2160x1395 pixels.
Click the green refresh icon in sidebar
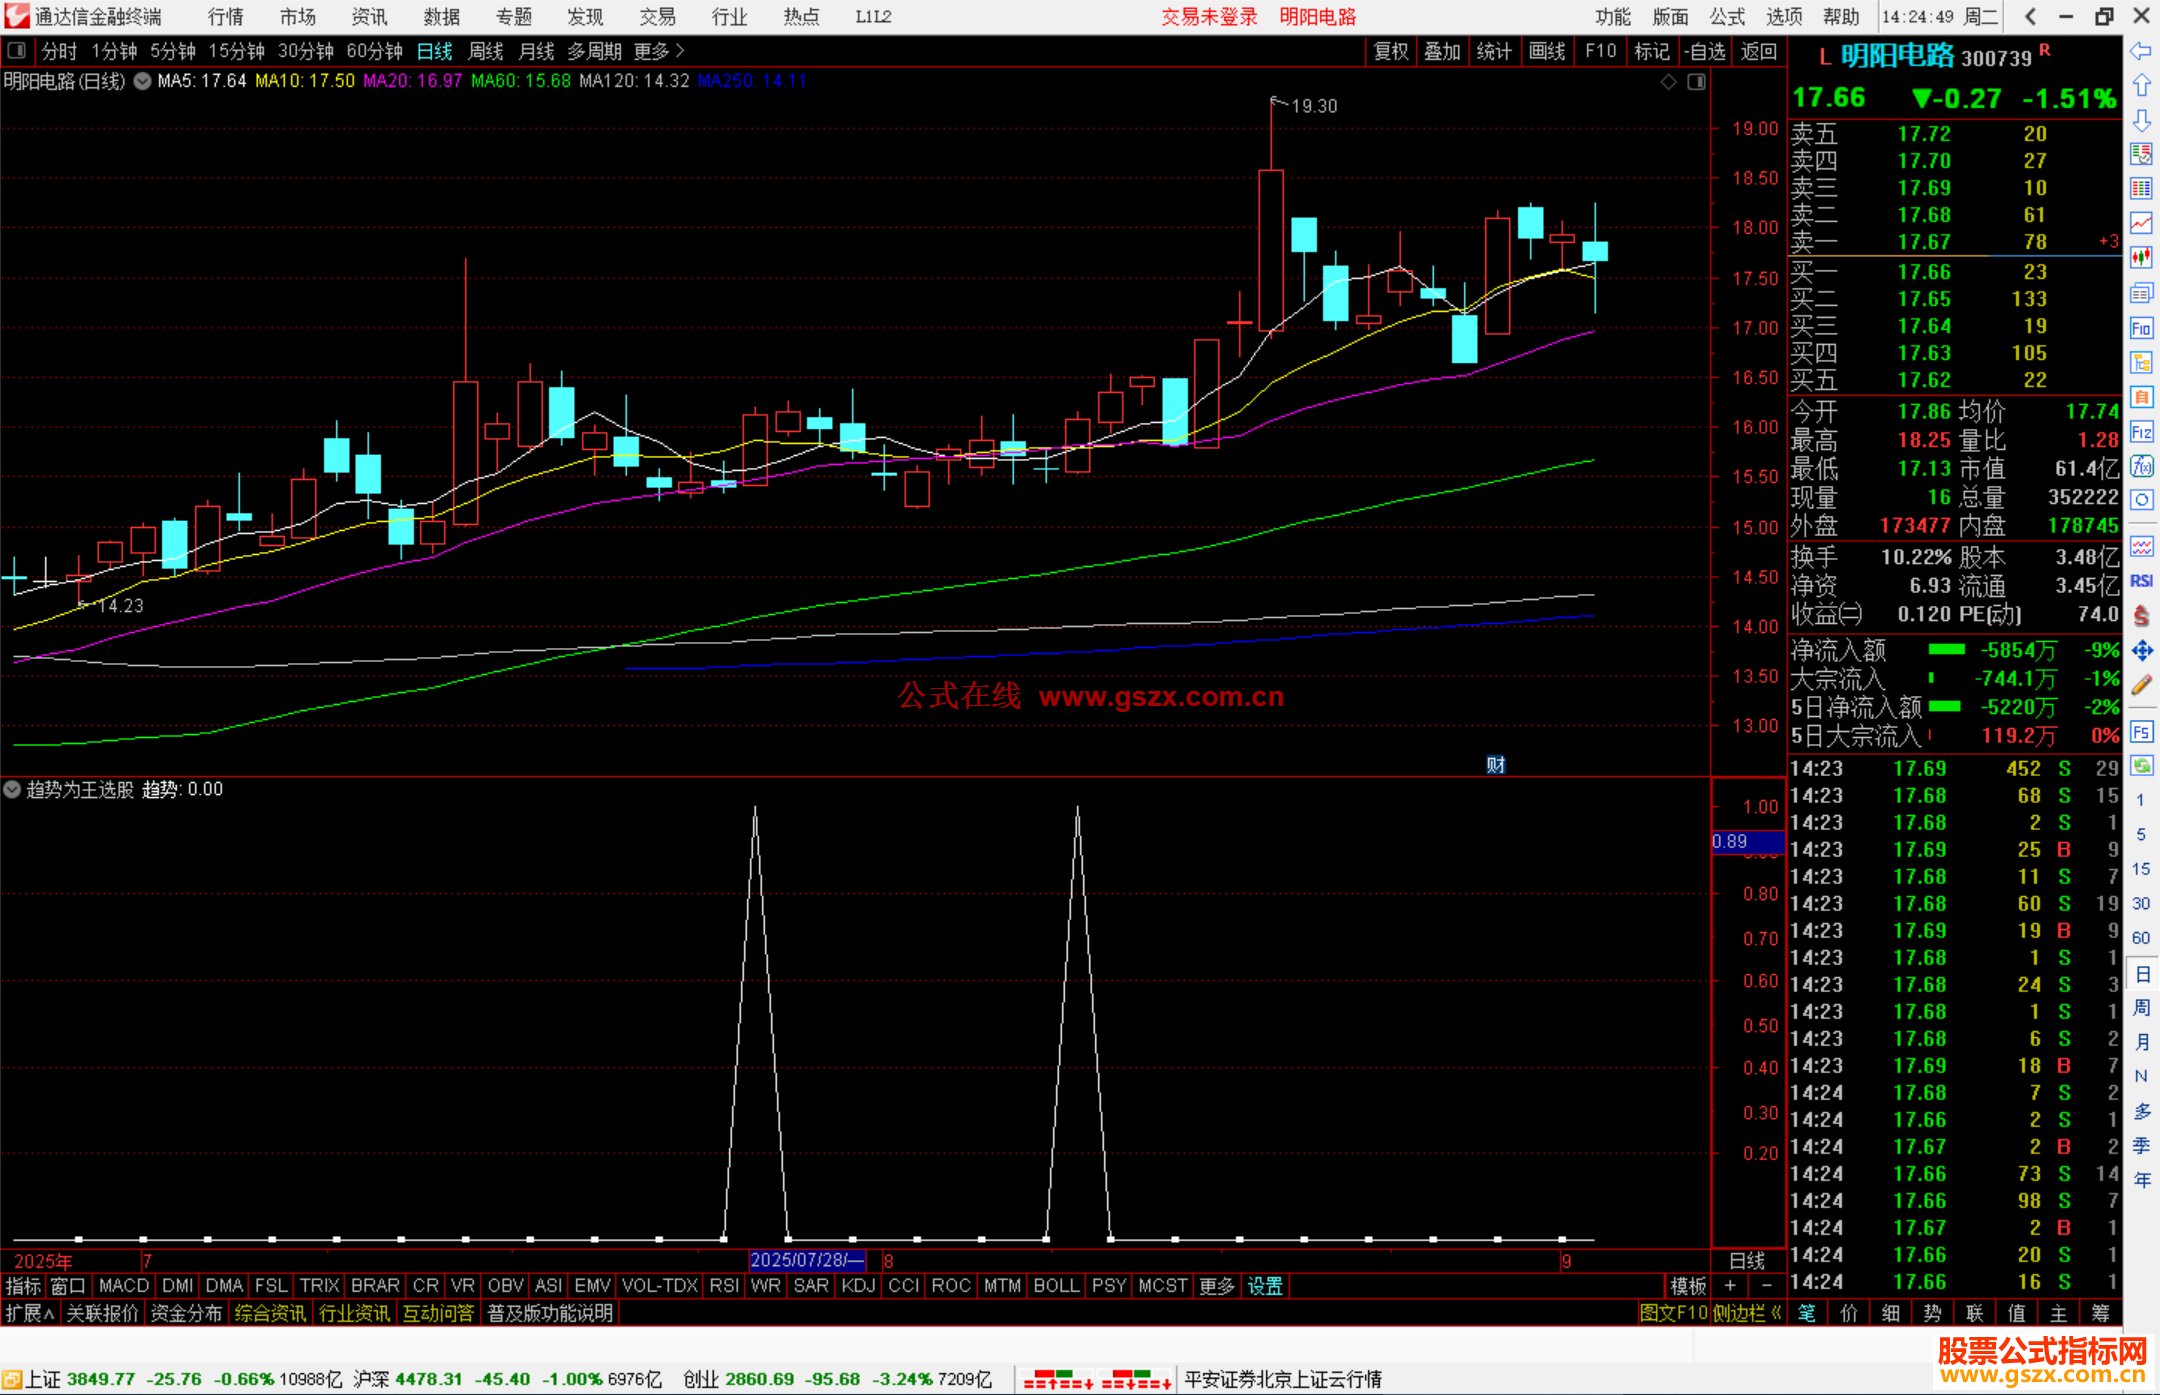(x=2141, y=766)
